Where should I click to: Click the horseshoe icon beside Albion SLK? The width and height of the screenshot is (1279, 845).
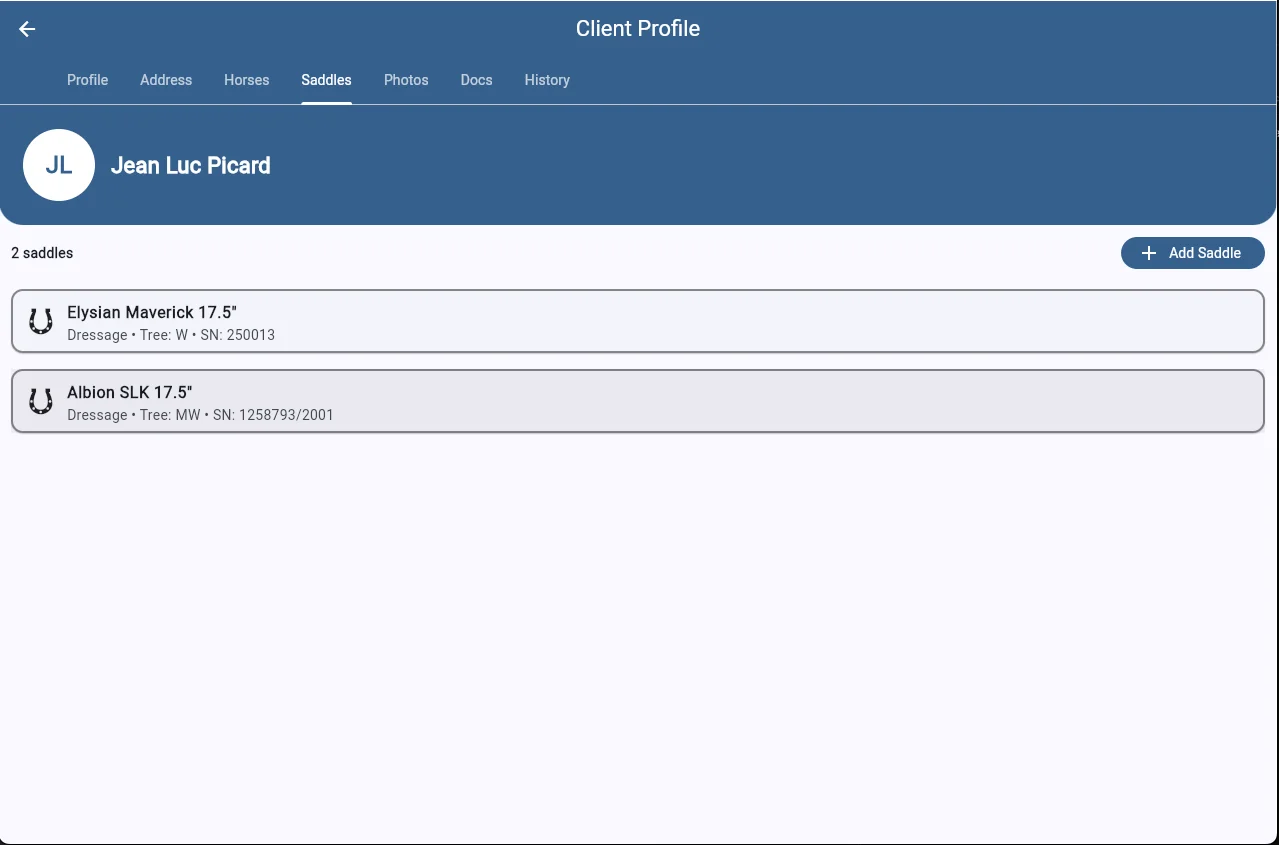coord(41,401)
